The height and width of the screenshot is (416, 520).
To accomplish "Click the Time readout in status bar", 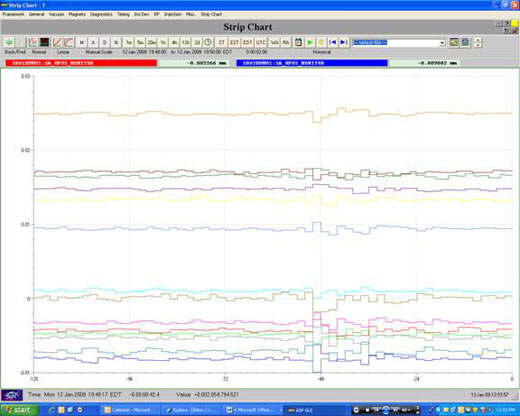I will point(75,395).
